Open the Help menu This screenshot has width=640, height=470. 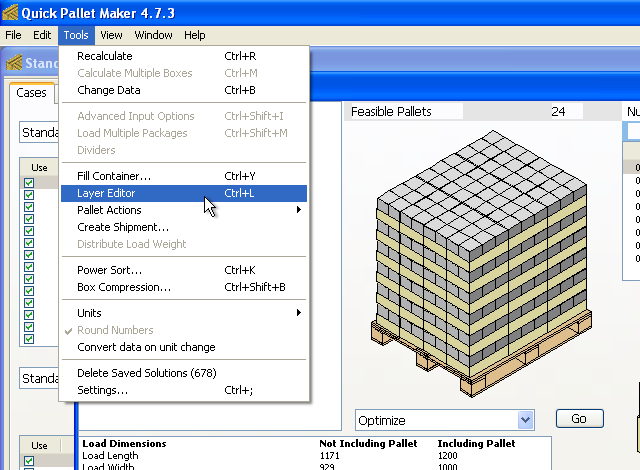pyautogui.click(x=195, y=35)
